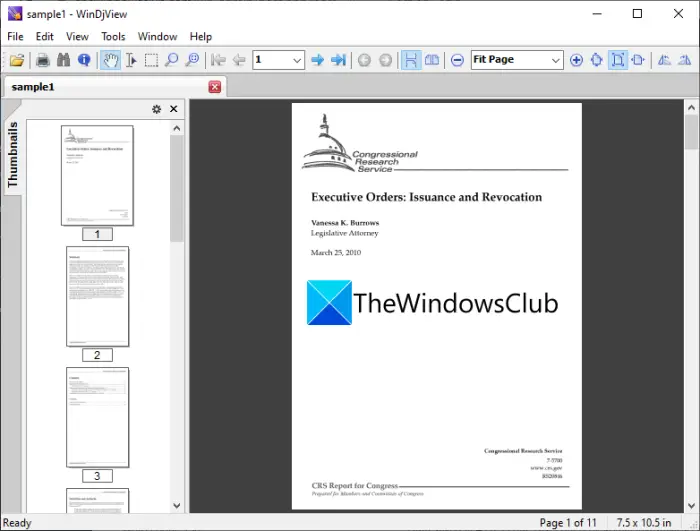Screen dimensions: 700x531
Task: Click the "Page 1 of 11" status text
Action: (568, 523)
